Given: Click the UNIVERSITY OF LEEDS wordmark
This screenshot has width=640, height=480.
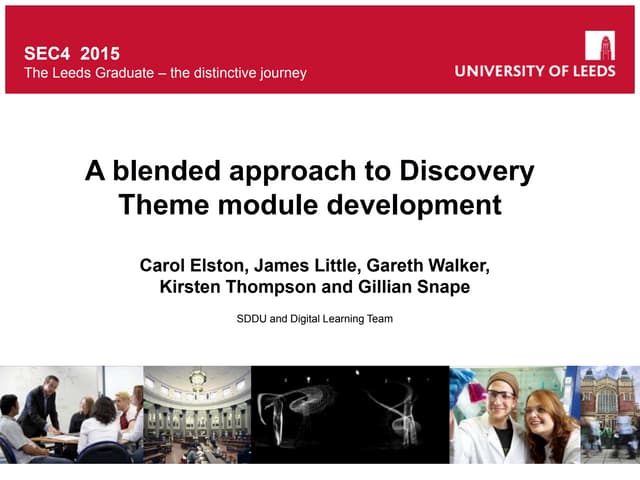Looking at the screenshot, I should (535, 71).
